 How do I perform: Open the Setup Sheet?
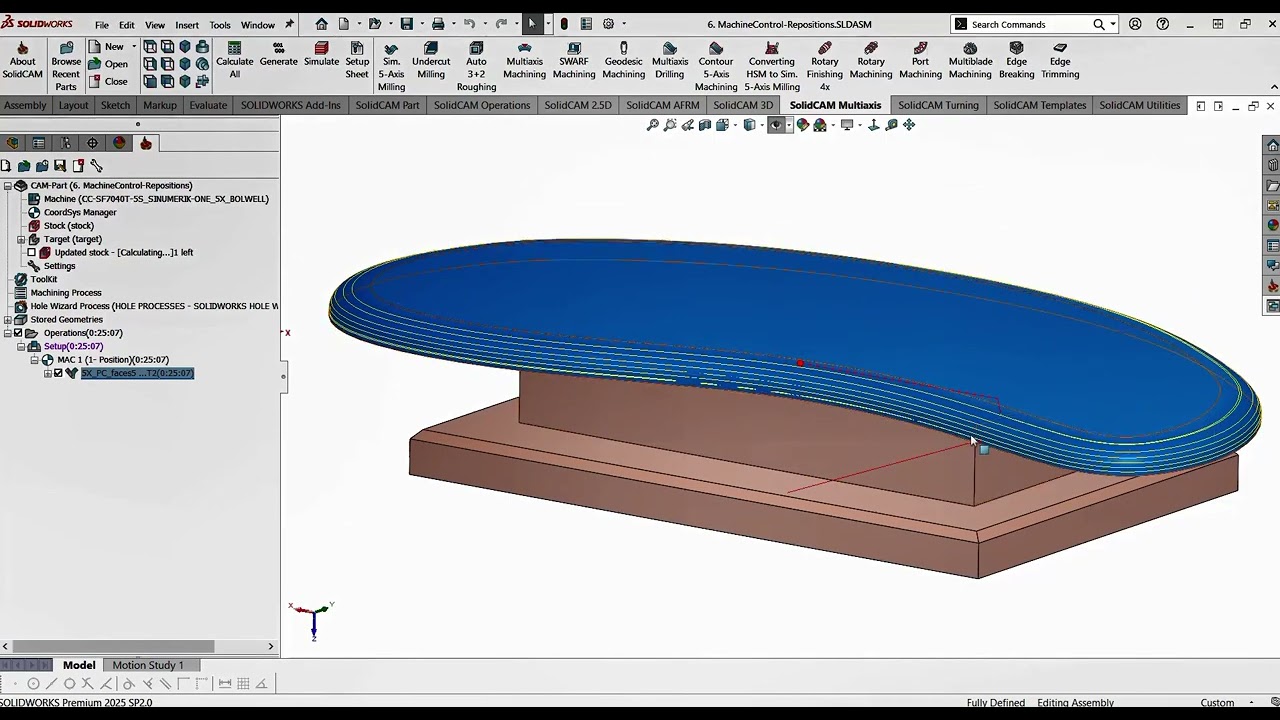click(x=357, y=61)
